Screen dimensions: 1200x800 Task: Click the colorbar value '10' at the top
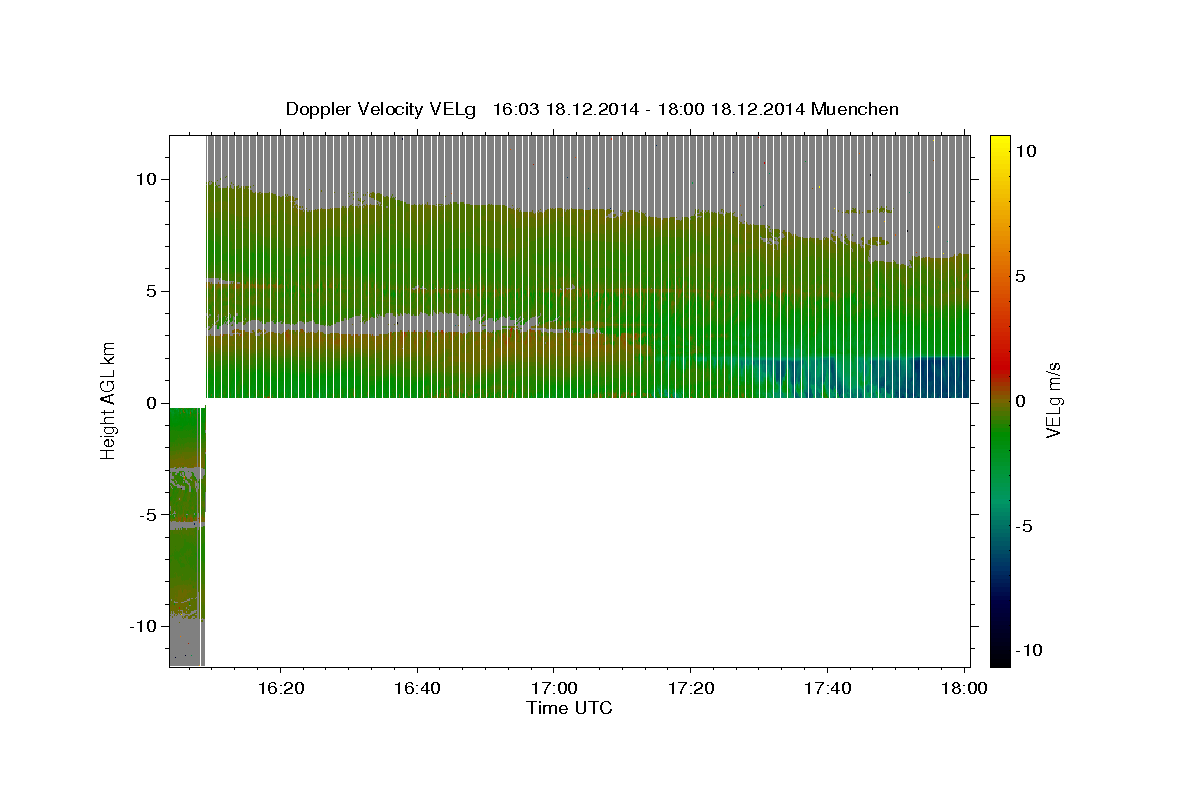(x=1025, y=151)
